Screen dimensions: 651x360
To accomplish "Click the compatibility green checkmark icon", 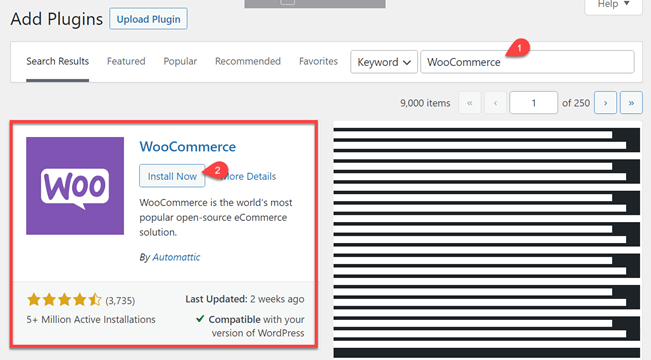I will coord(200,319).
